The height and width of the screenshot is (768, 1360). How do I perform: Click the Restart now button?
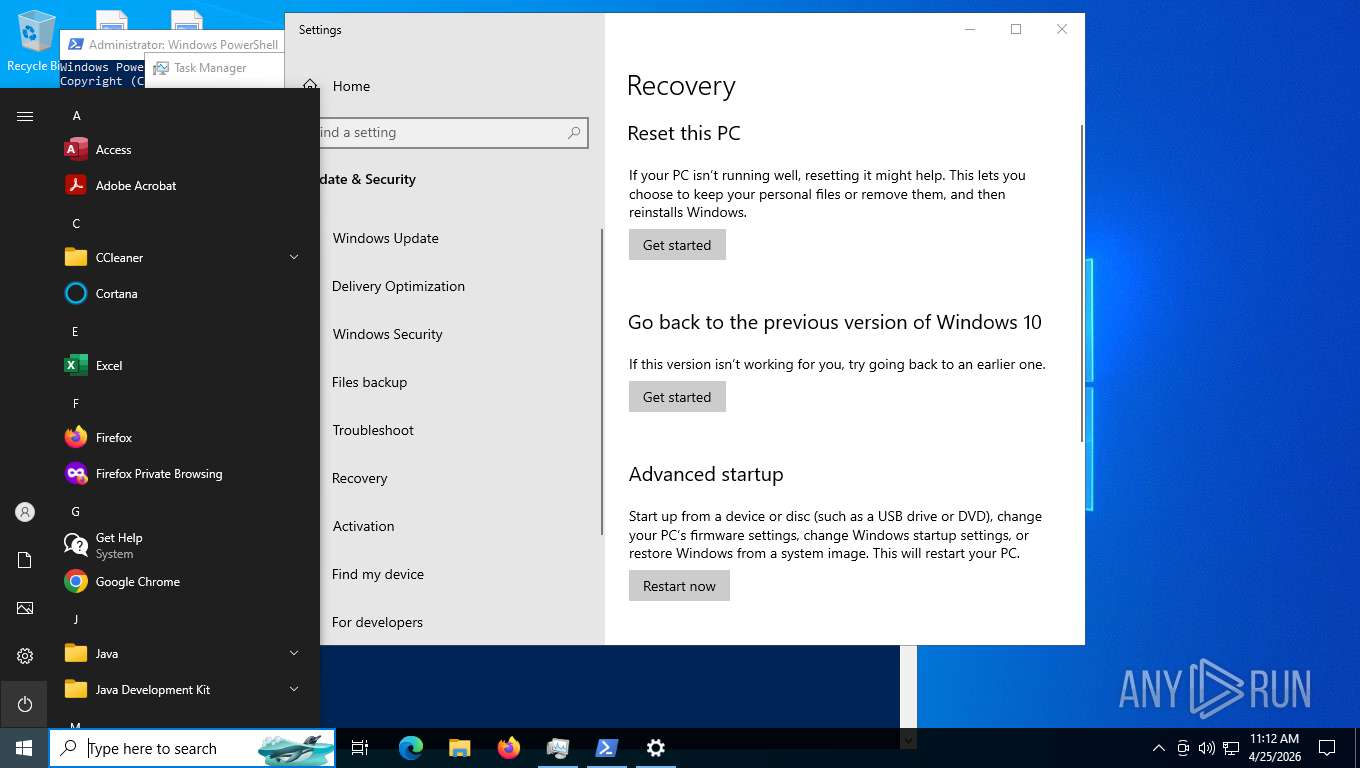[x=679, y=586]
